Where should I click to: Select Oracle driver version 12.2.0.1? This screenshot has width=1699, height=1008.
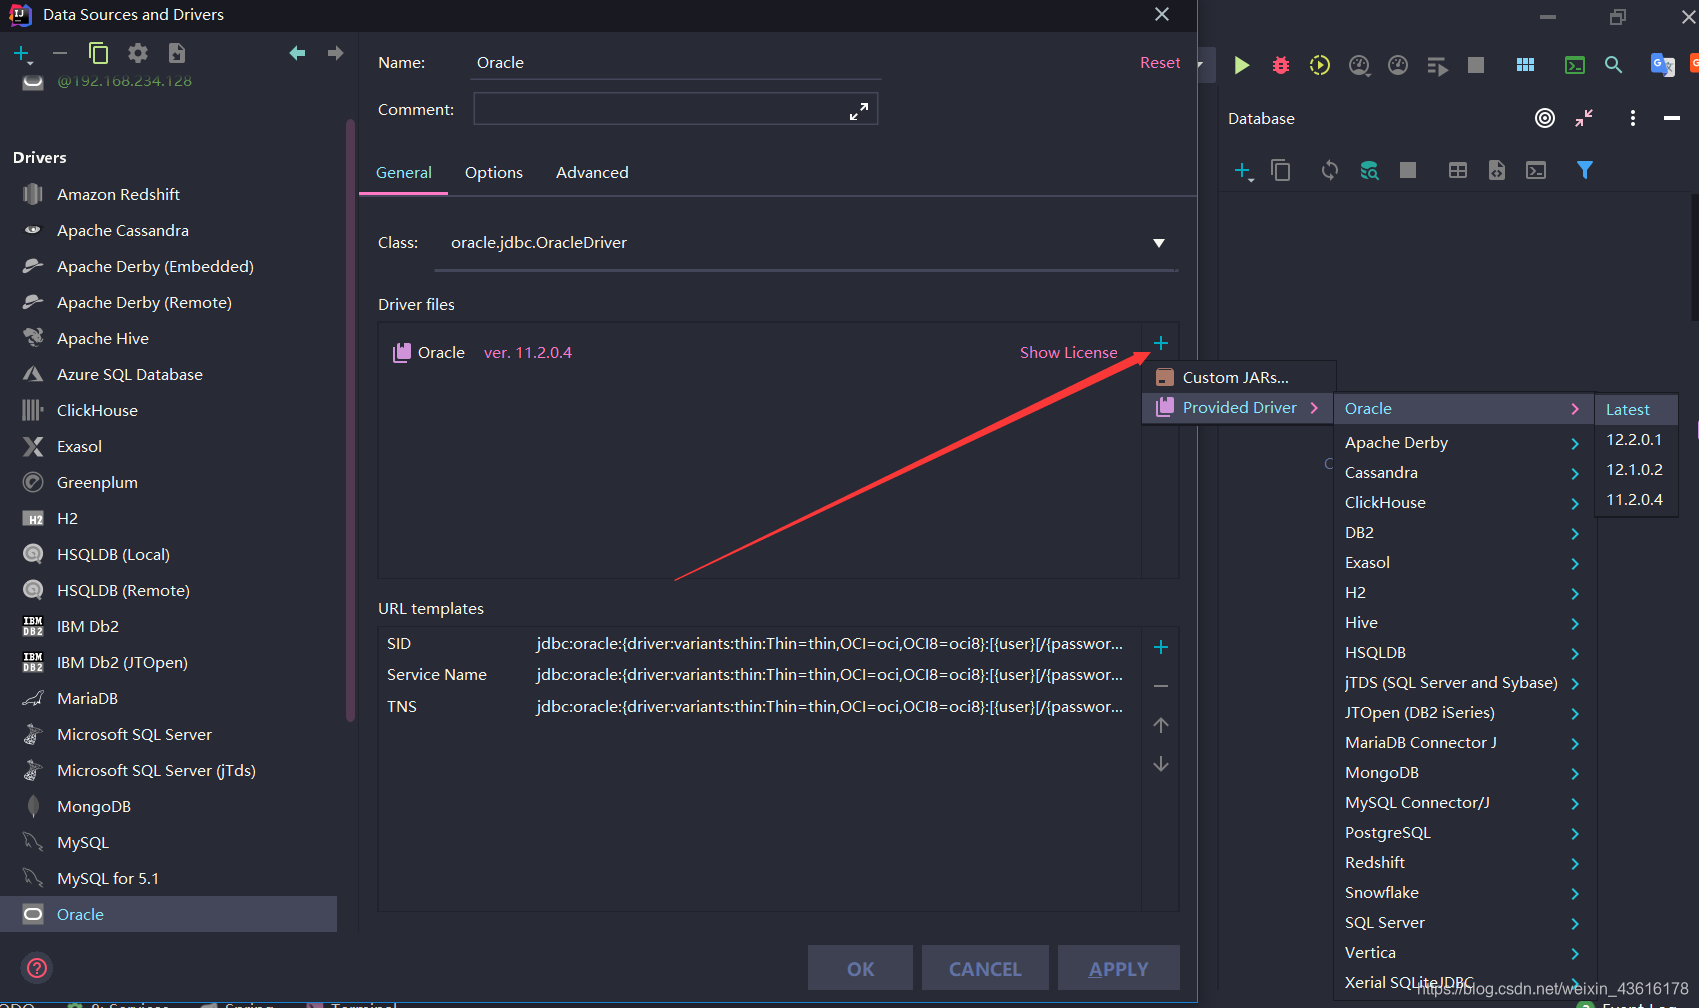(x=1636, y=440)
